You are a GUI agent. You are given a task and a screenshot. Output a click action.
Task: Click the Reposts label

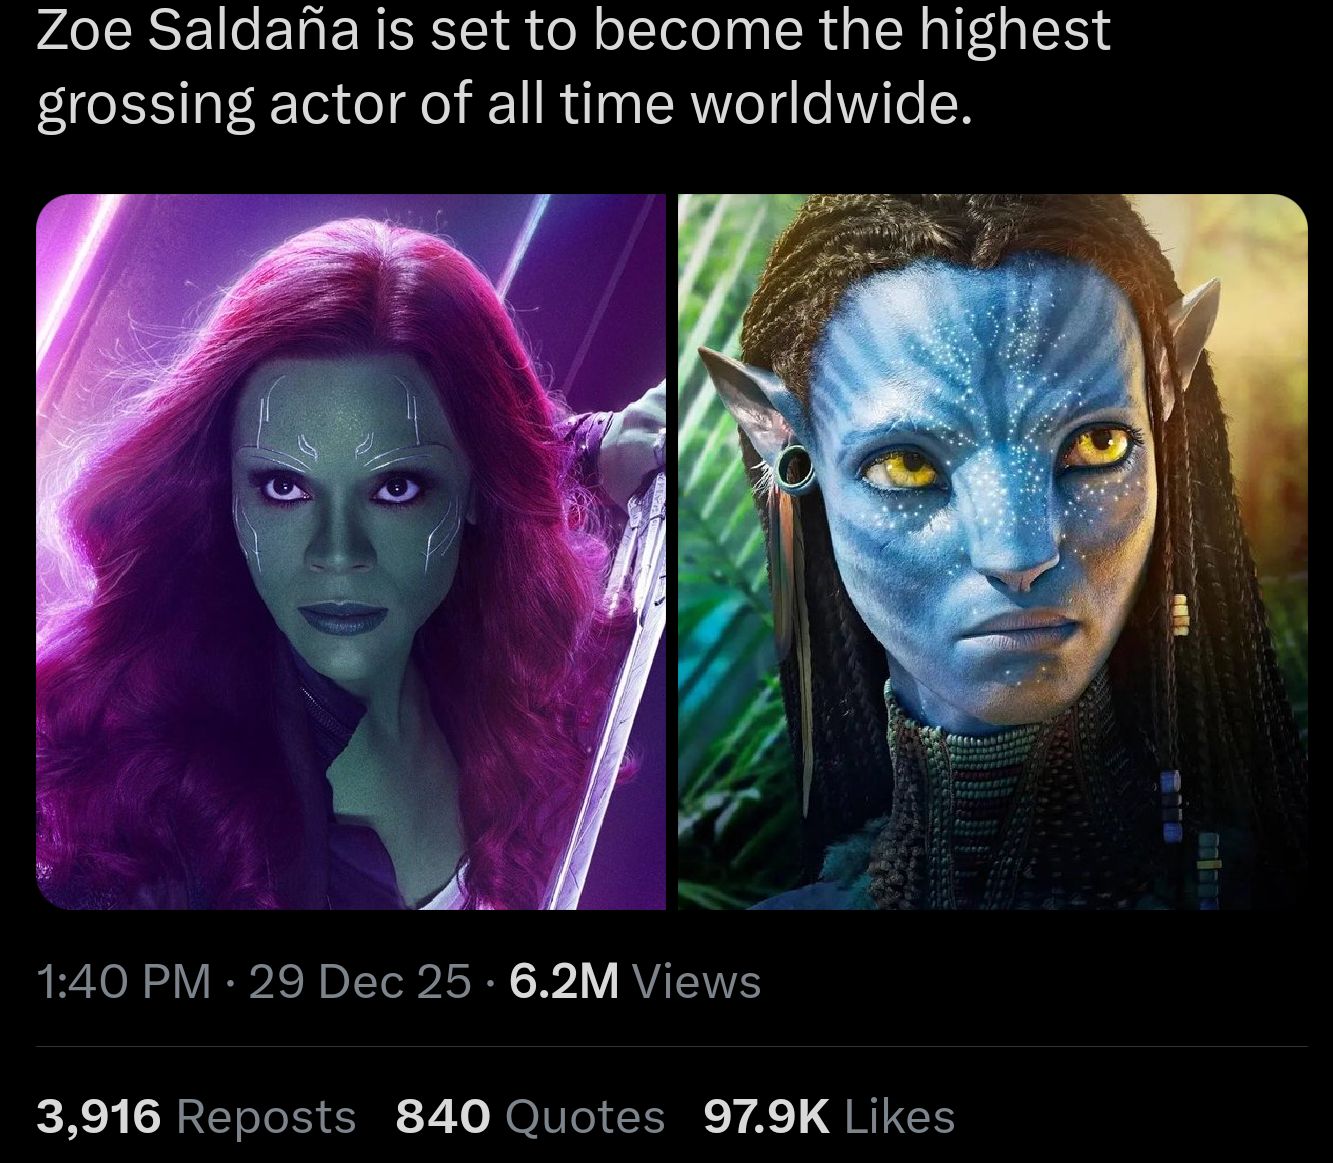click(266, 1117)
